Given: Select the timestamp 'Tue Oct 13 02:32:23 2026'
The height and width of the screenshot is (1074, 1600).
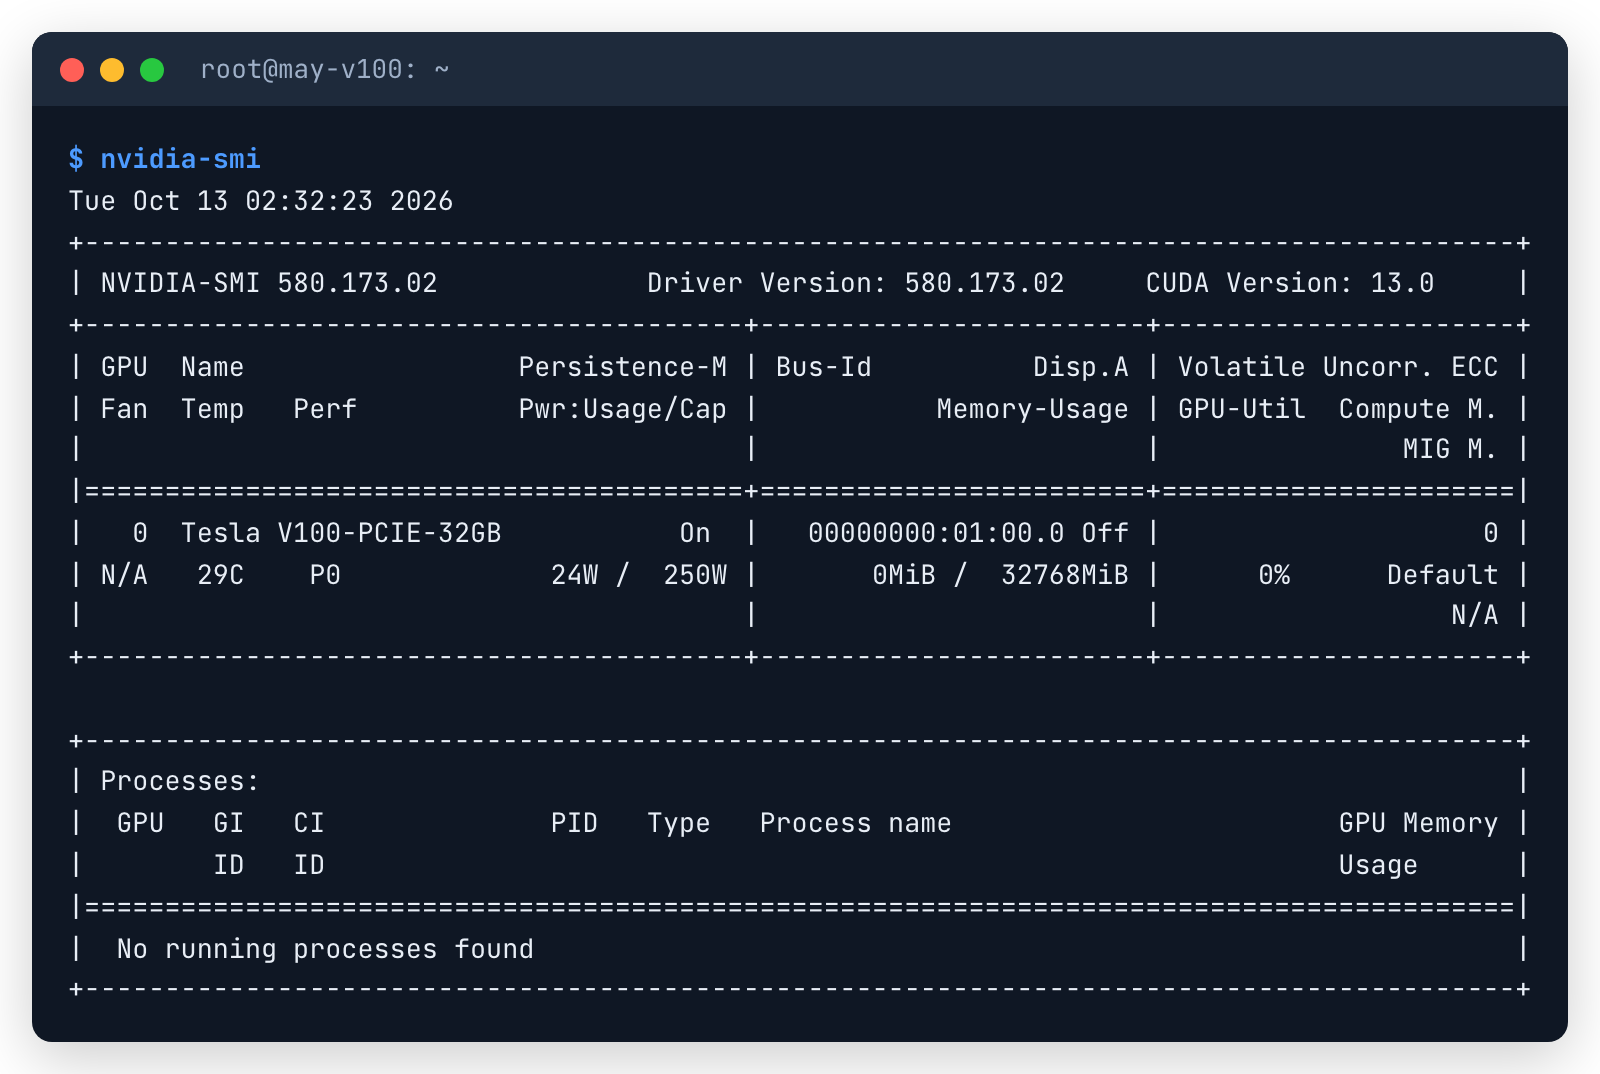Looking at the screenshot, I should (261, 201).
